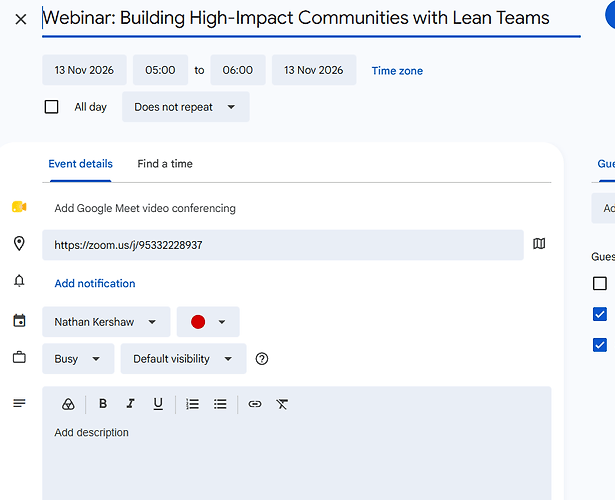Click the notification bell icon
This screenshot has height=500, width=615.
coord(19,281)
